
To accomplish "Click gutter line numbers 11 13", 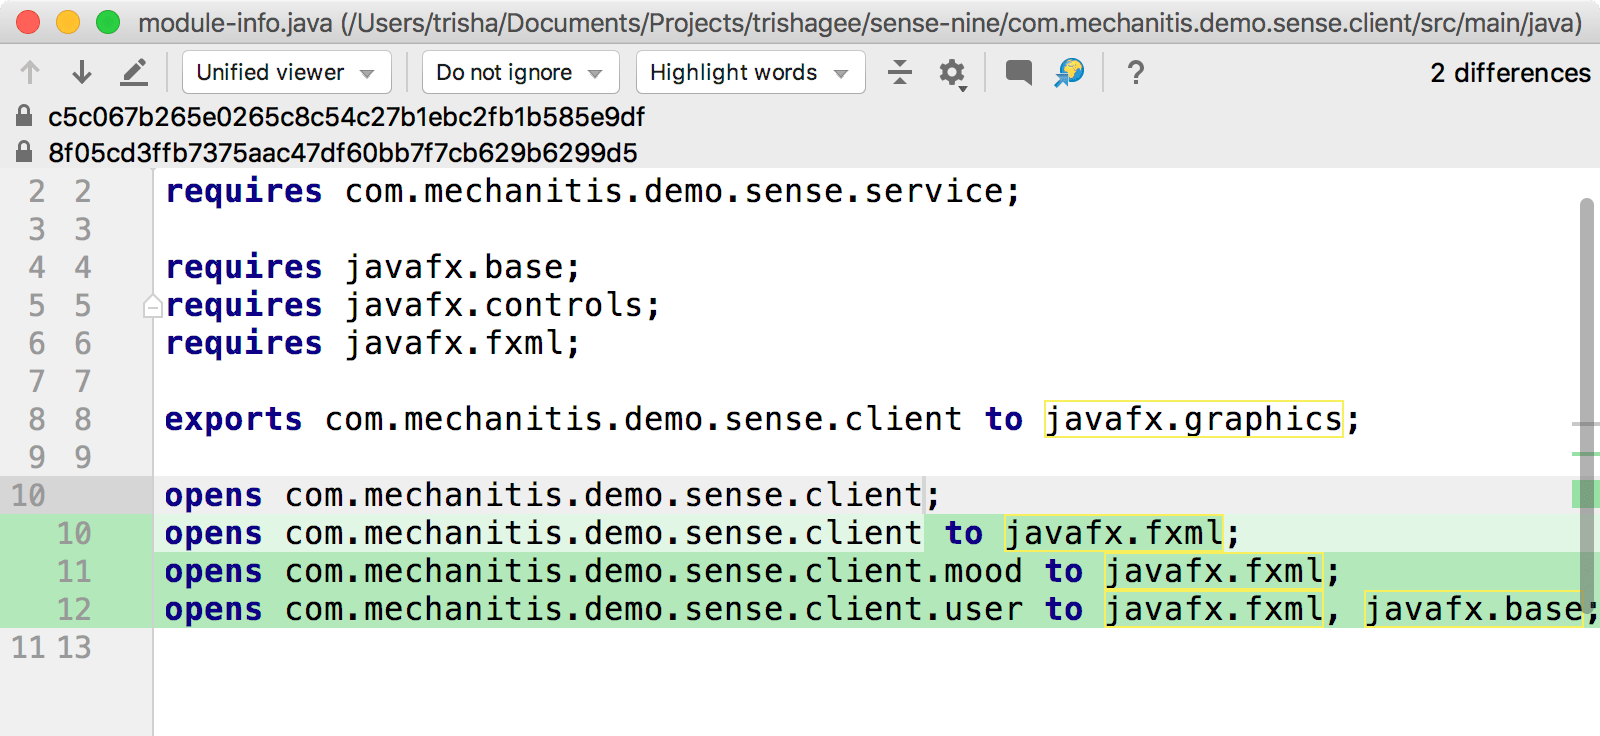I will pyautogui.click(x=51, y=647).
